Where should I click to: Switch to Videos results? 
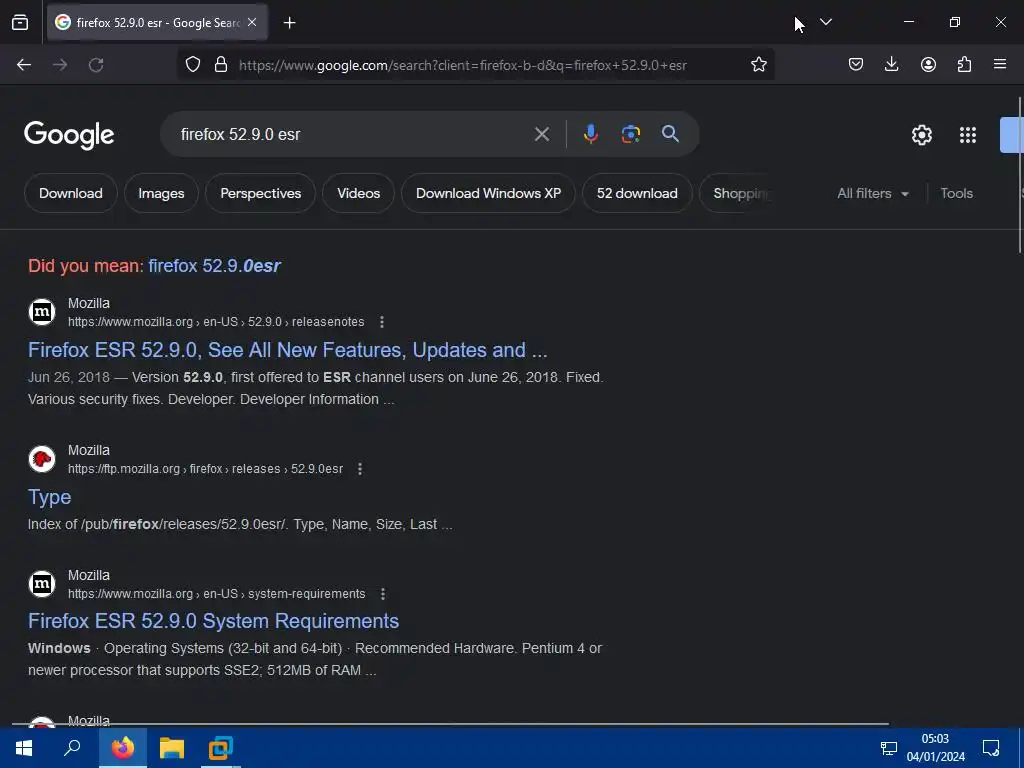359,193
